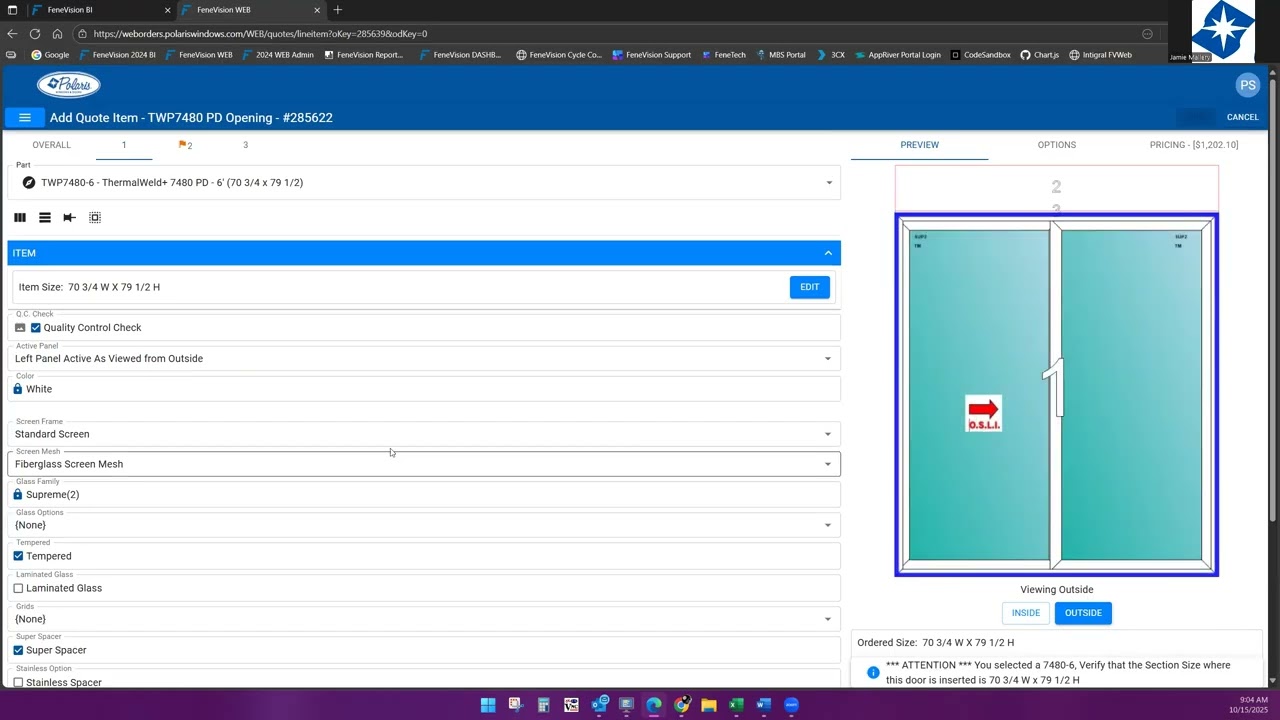The image size is (1280, 720).
Task: Uncheck the Super Spacer checkbox
Action: pyautogui.click(x=18, y=650)
